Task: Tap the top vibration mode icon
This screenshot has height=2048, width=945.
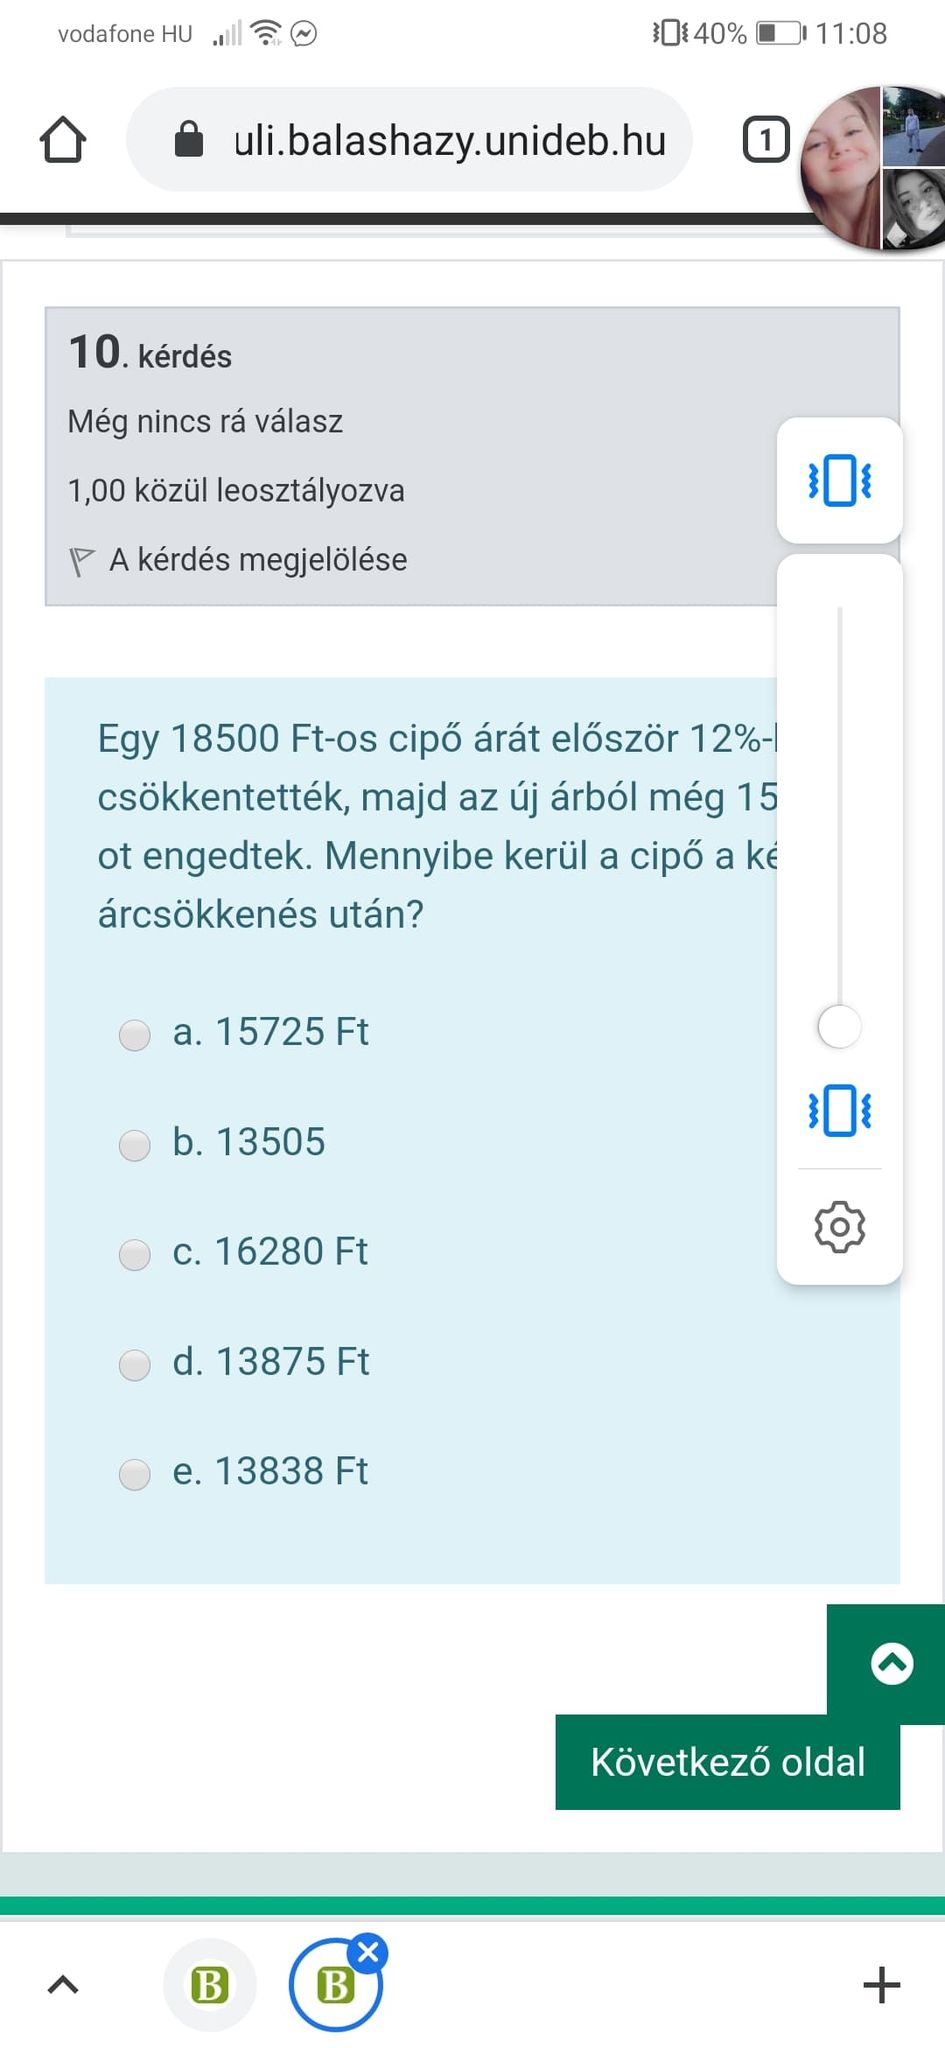Action: (840, 481)
